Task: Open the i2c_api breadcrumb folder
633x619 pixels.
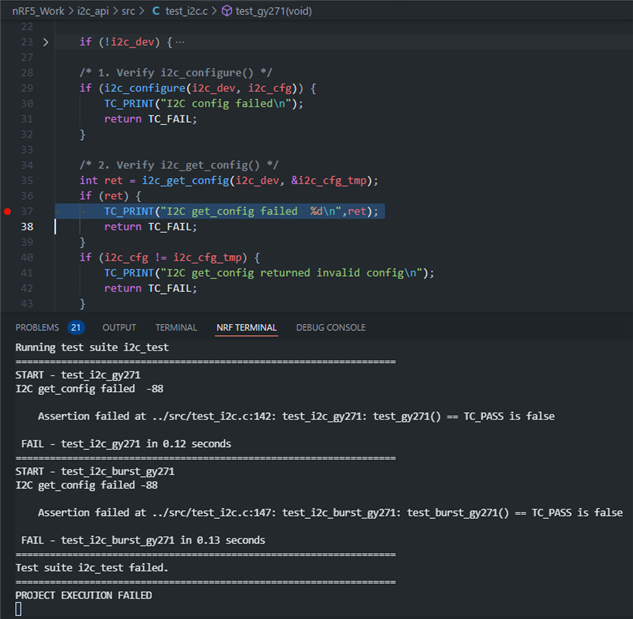Action: (x=93, y=11)
